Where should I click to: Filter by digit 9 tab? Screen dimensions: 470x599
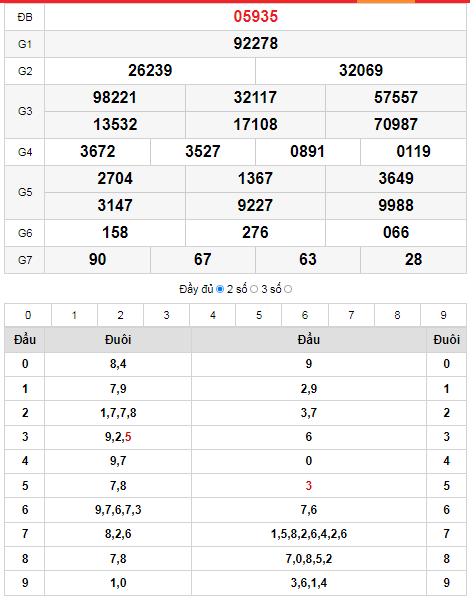443,315
